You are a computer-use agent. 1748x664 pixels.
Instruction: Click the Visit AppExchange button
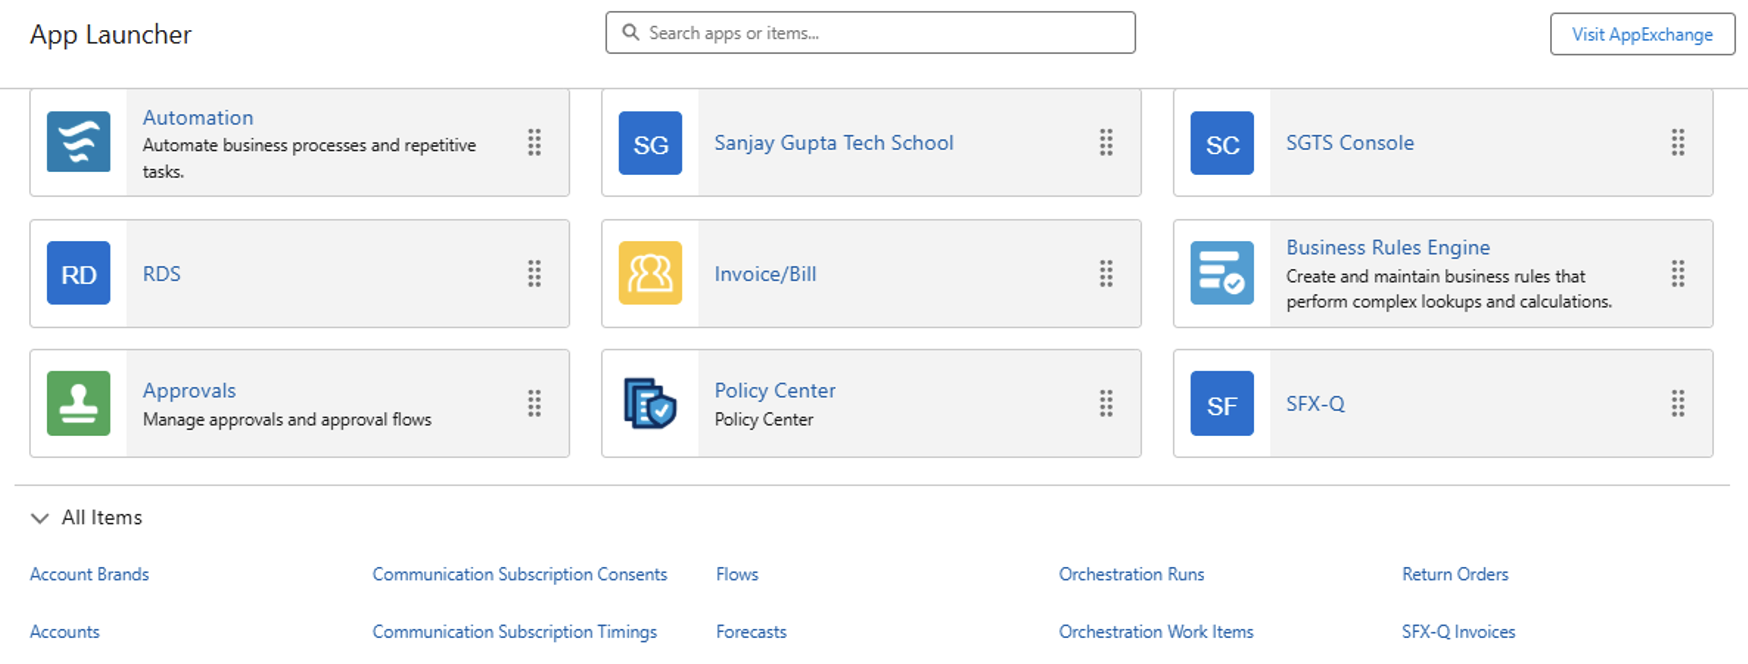pyautogui.click(x=1641, y=34)
